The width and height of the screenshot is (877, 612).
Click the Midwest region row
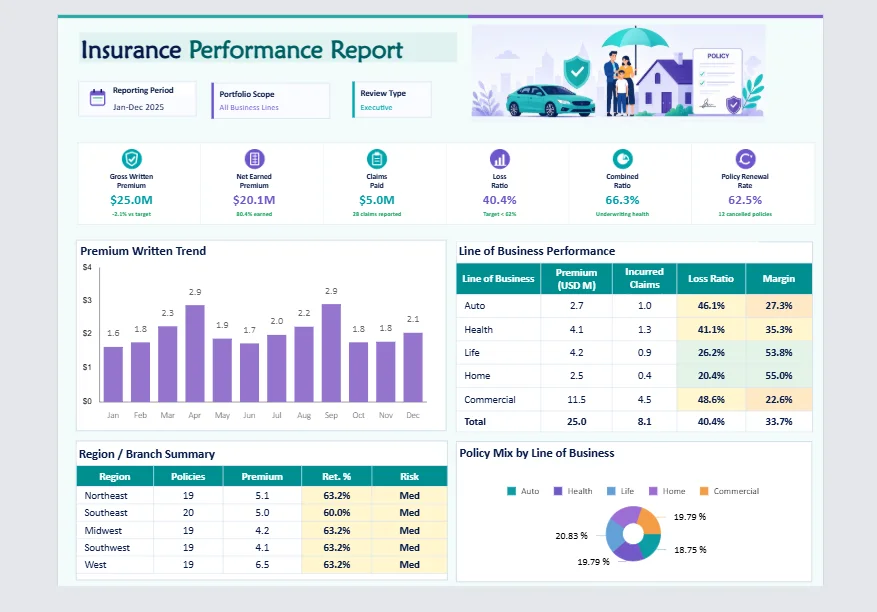tap(262, 530)
